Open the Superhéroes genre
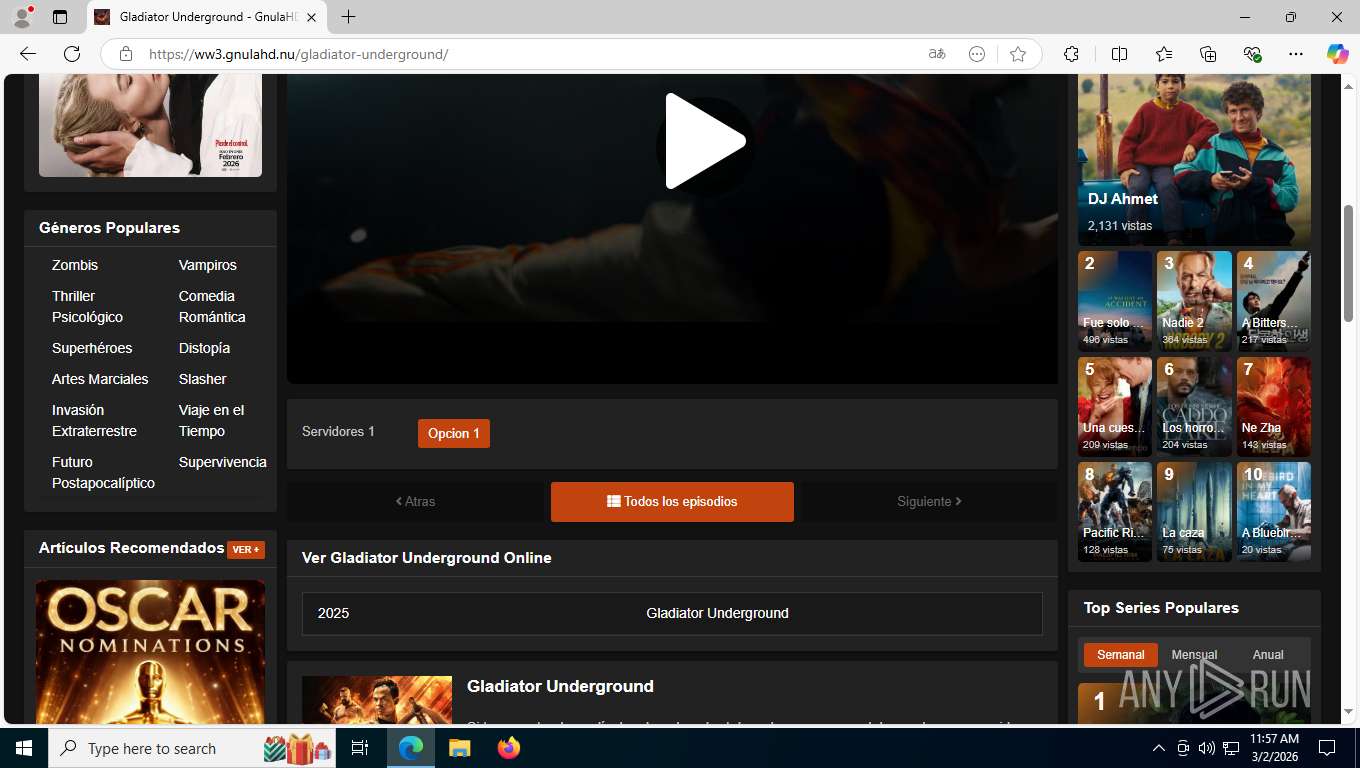The height and width of the screenshot is (768, 1360). point(92,348)
